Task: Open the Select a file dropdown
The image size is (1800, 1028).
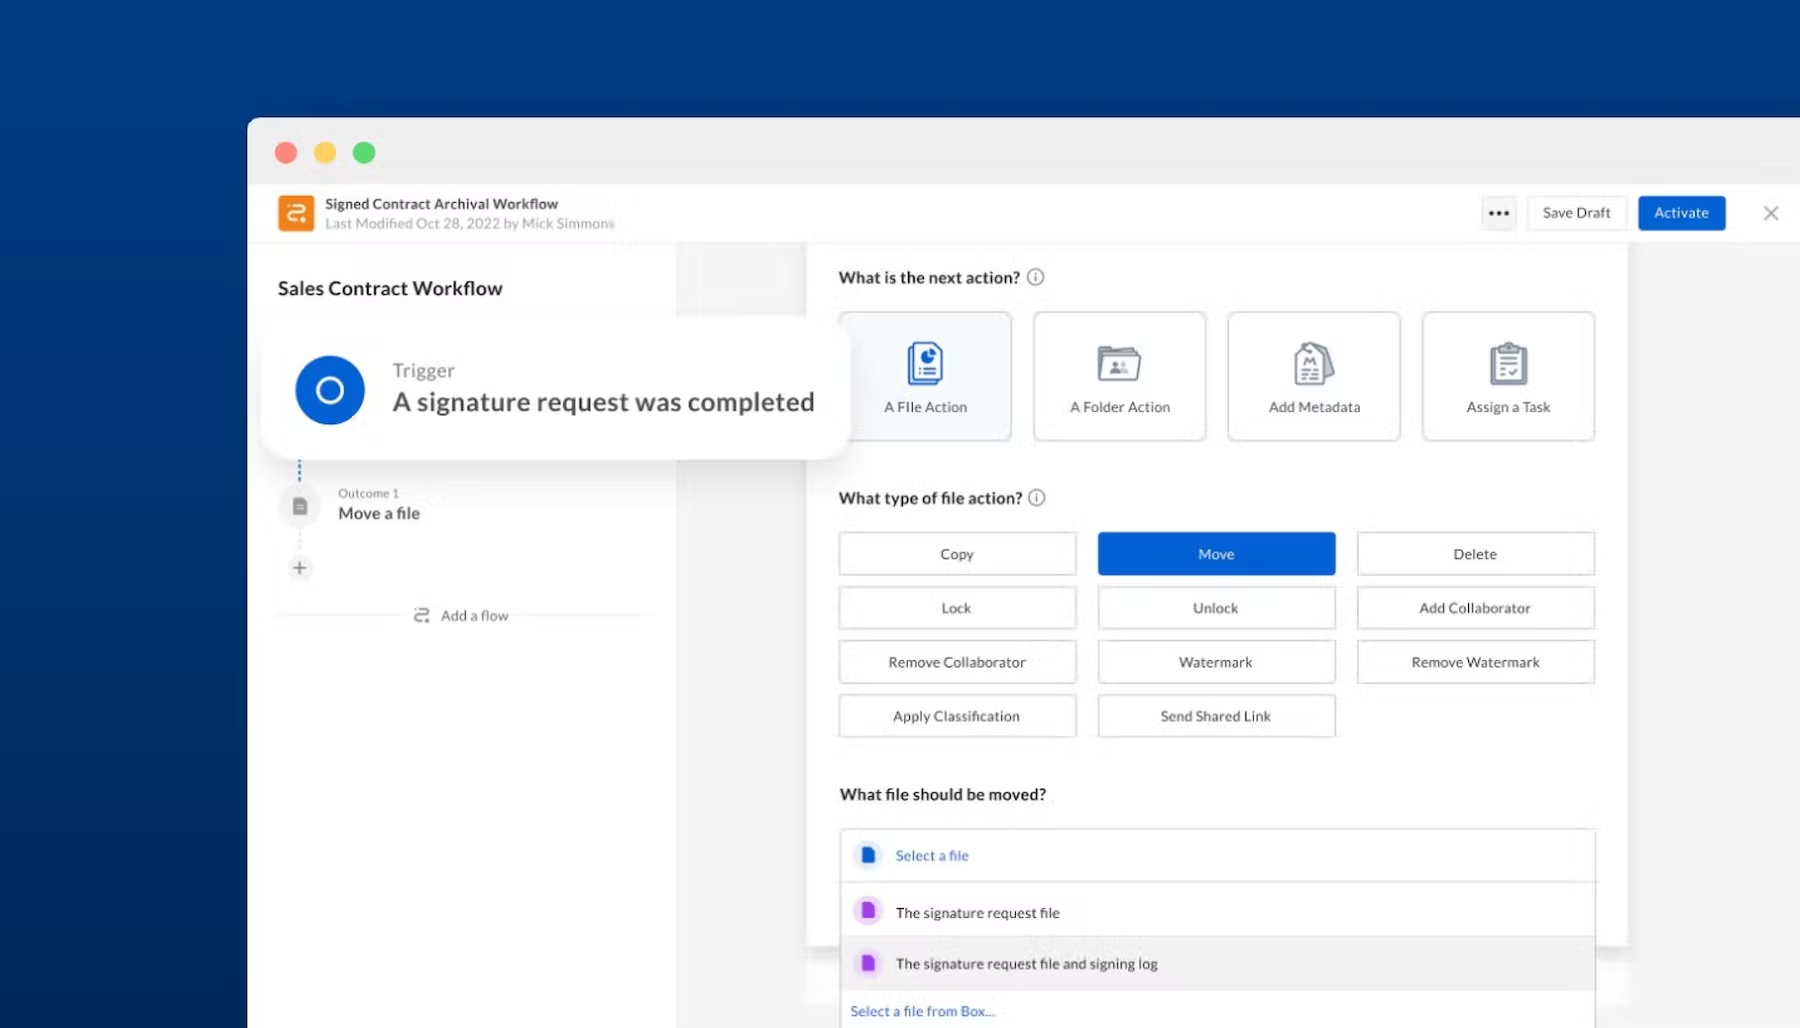Action: pyautogui.click(x=1217, y=855)
